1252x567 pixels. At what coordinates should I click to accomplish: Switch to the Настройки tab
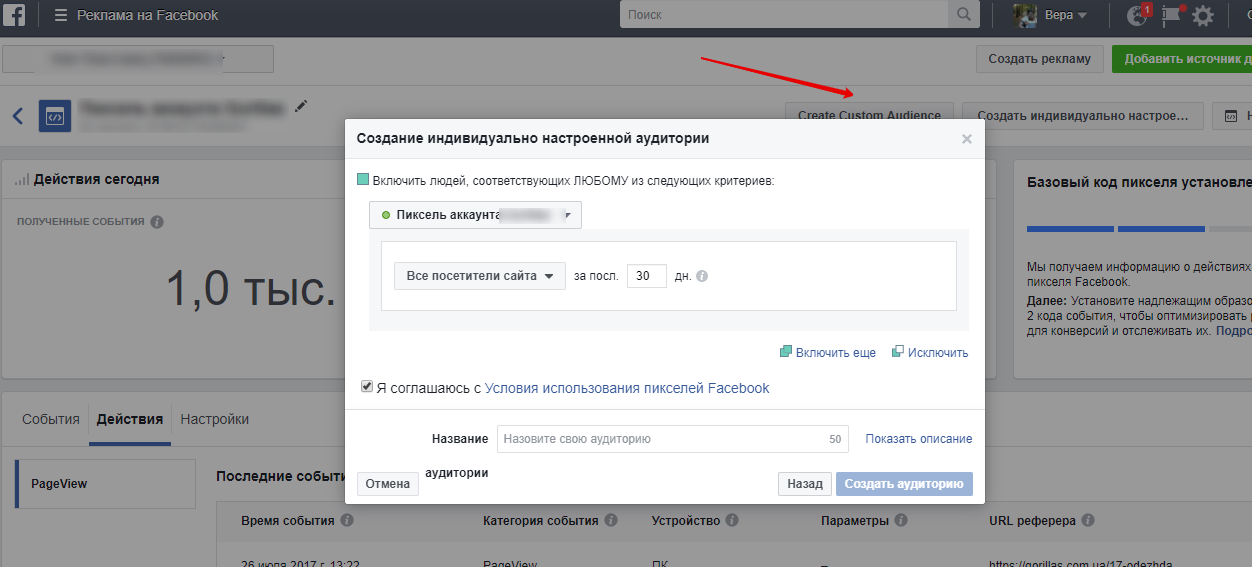click(214, 419)
